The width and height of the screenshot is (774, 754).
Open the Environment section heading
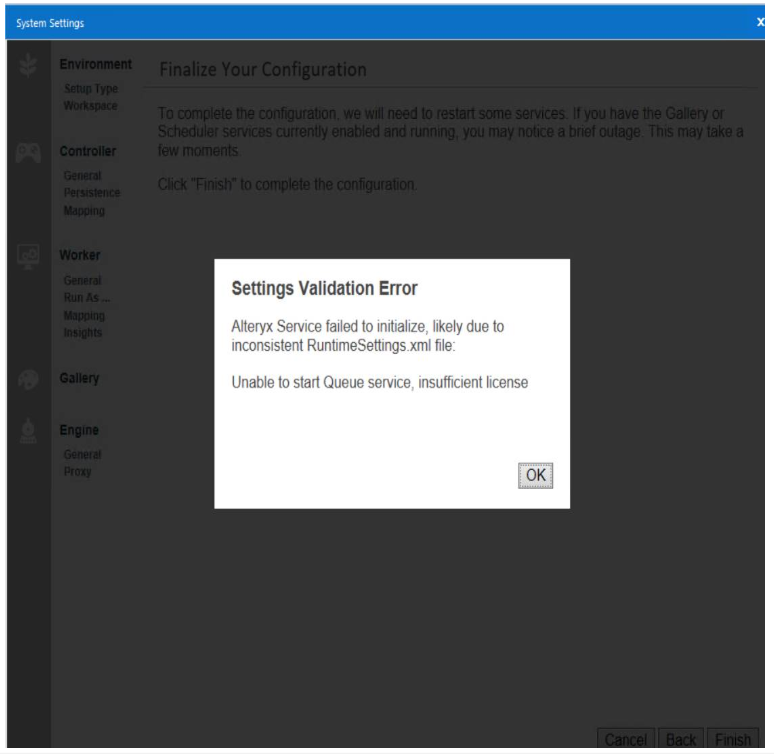click(x=95, y=64)
